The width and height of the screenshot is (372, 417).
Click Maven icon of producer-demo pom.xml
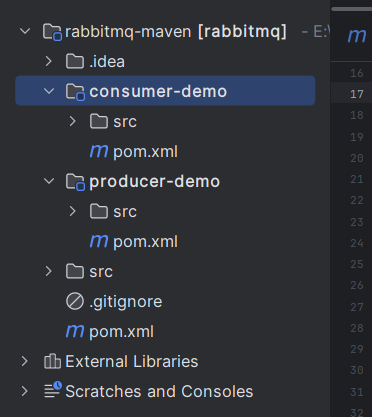pos(99,241)
